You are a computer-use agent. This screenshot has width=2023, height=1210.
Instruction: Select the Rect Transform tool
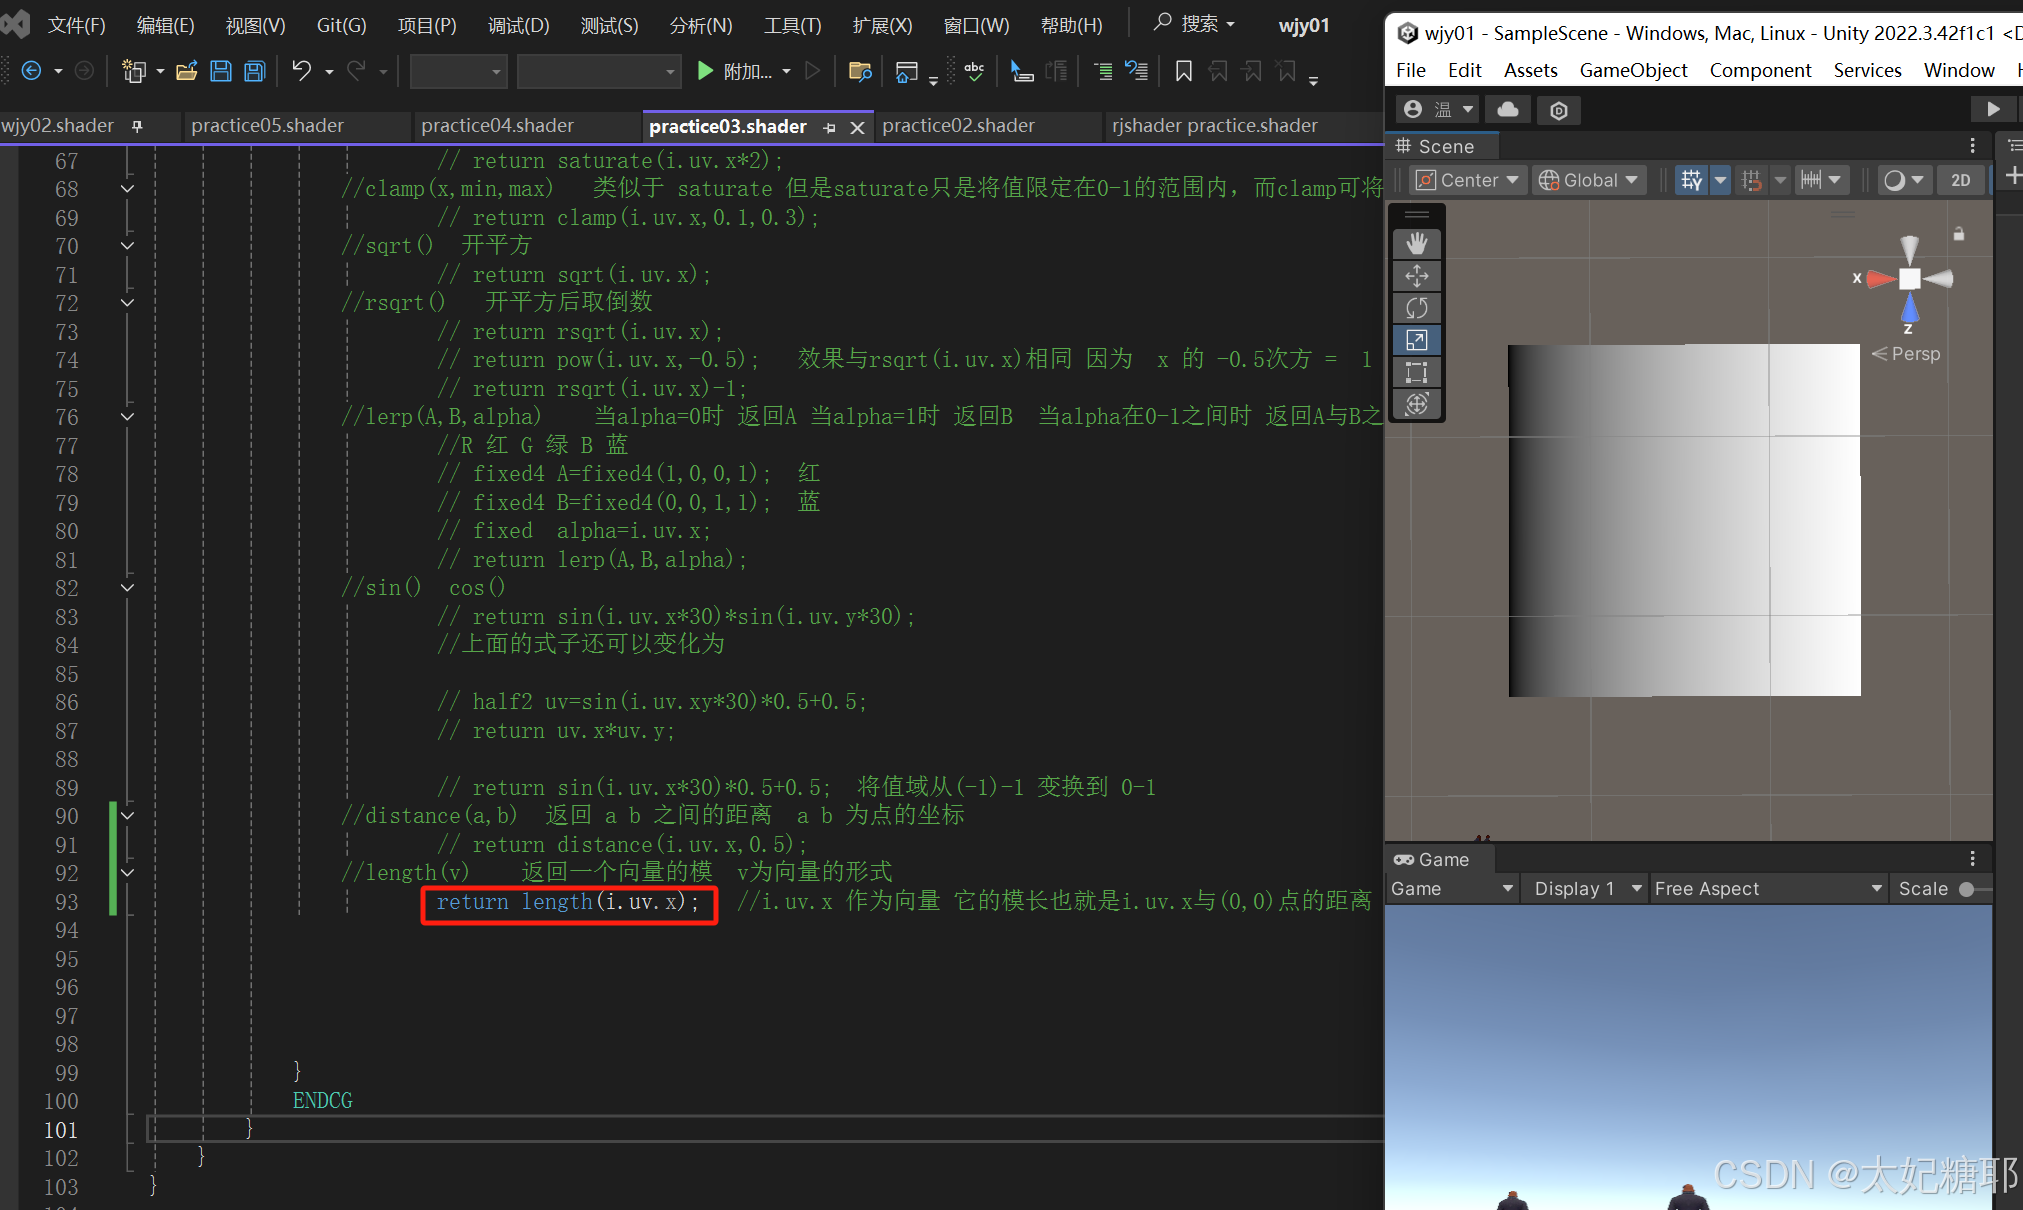[x=1417, y=372]
